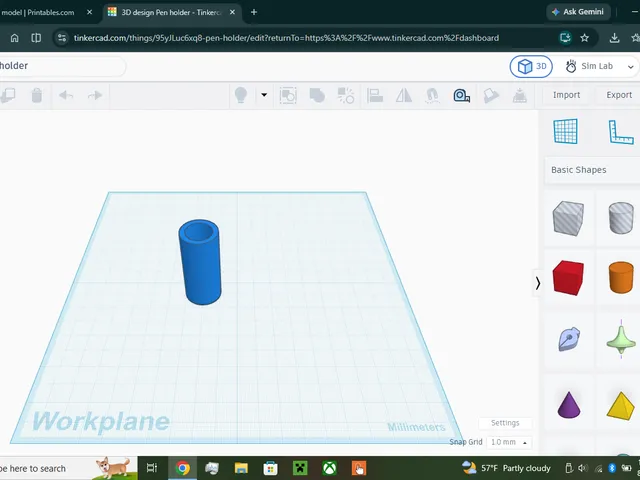Undo the last action
The image size is (640, 480).
[x=66, y=96]
